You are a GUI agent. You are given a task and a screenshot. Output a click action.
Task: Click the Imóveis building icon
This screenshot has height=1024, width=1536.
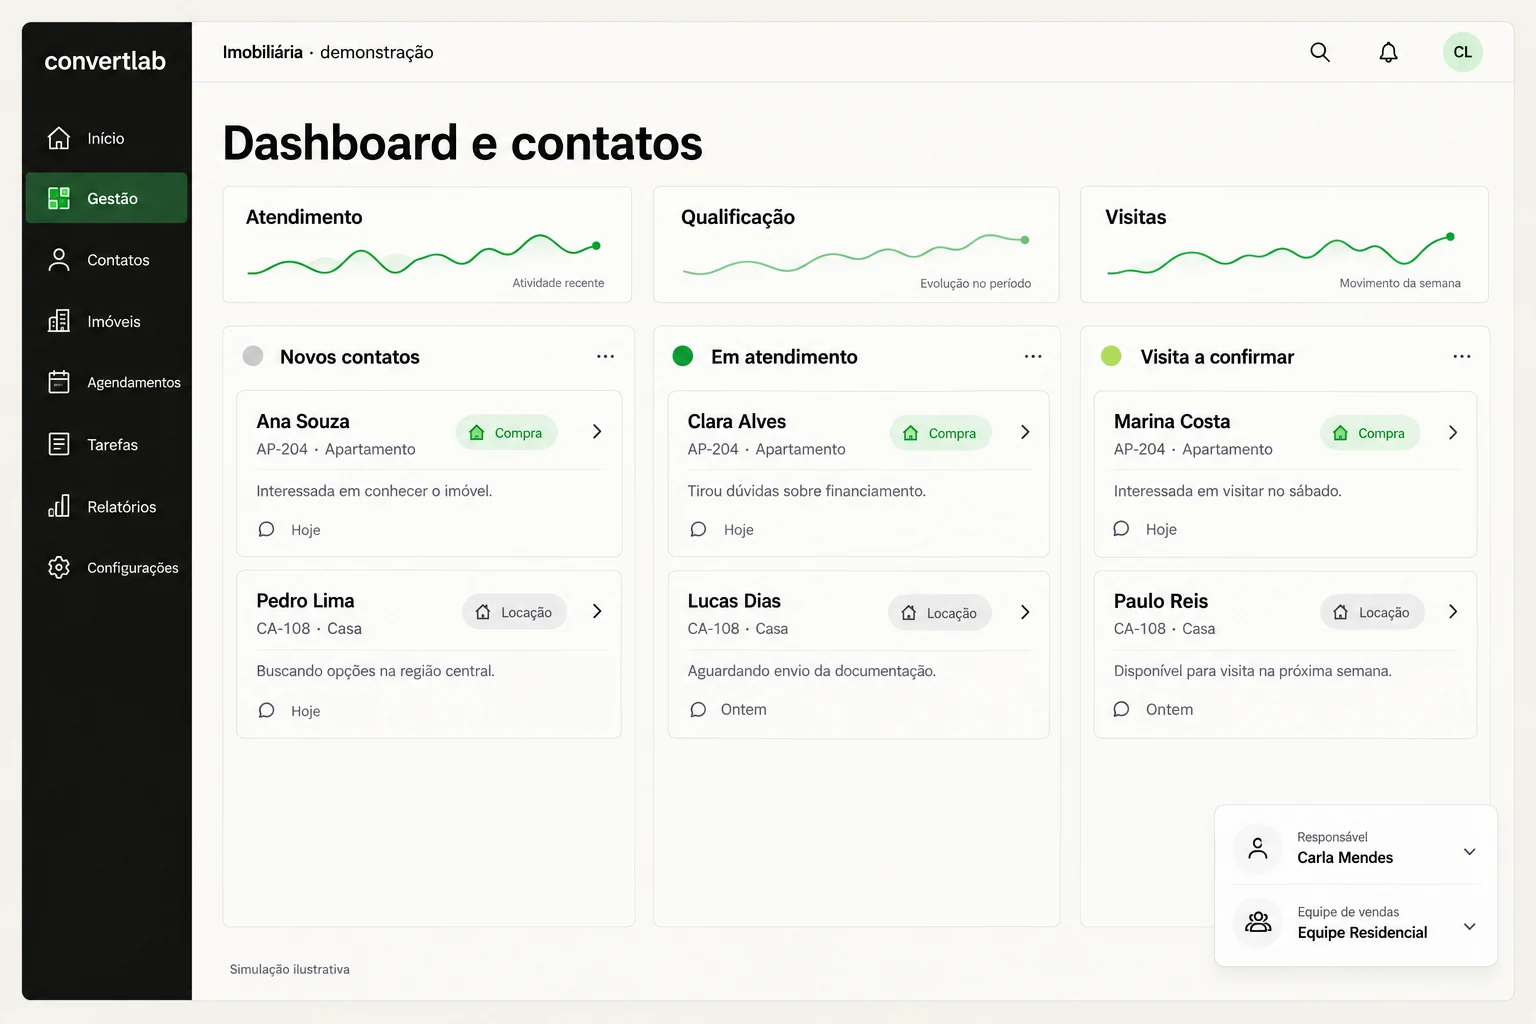(59, 321)
